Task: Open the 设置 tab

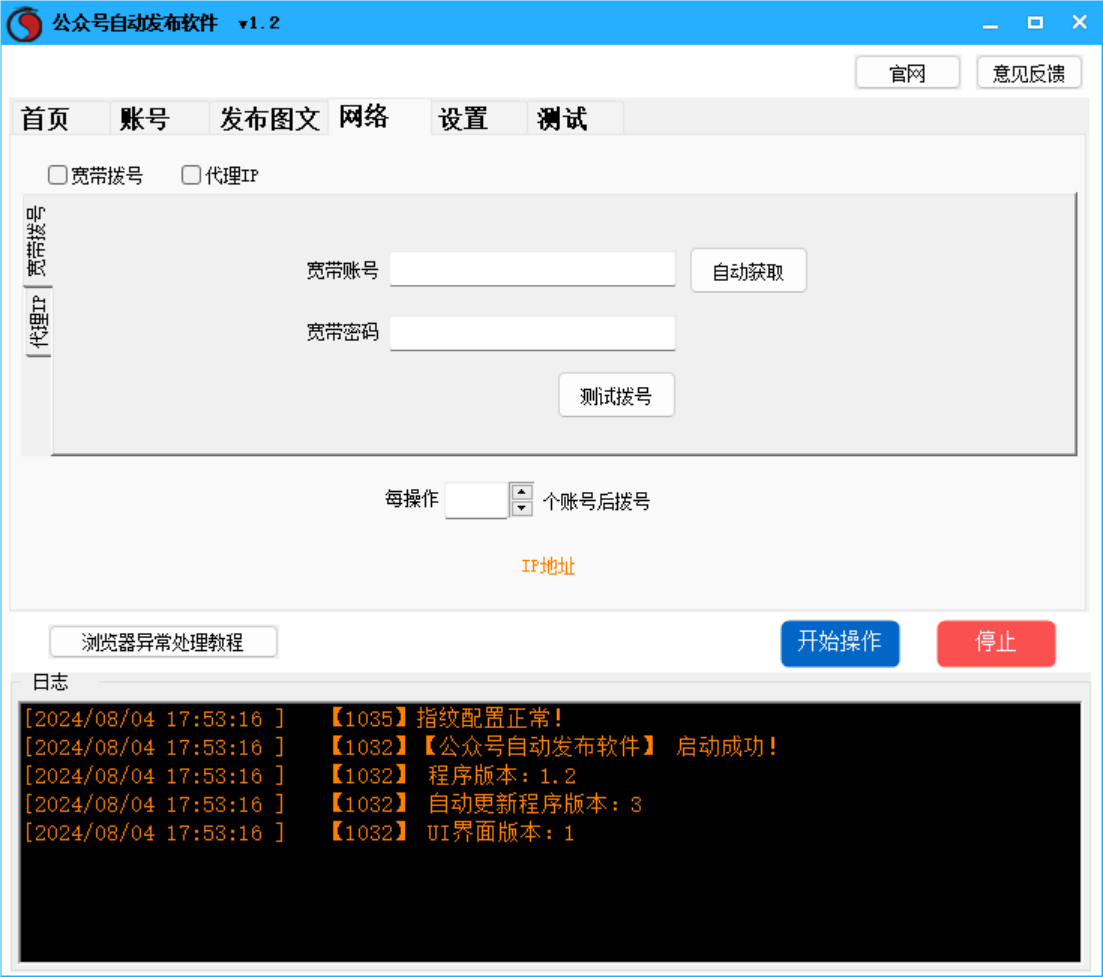Action: (x=478, y=118)
